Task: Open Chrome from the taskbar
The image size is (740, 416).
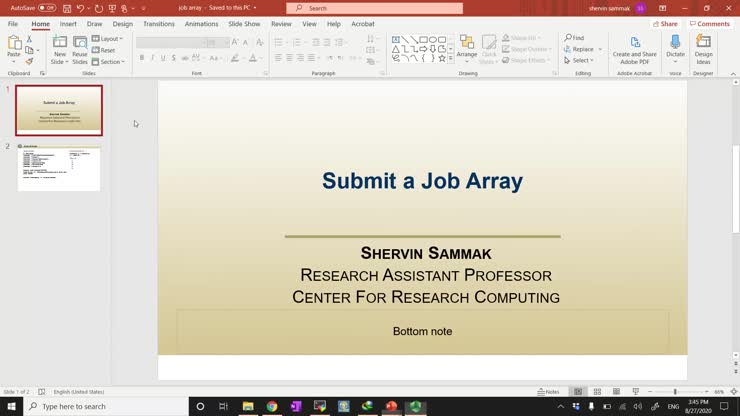Action: (272, 406)
